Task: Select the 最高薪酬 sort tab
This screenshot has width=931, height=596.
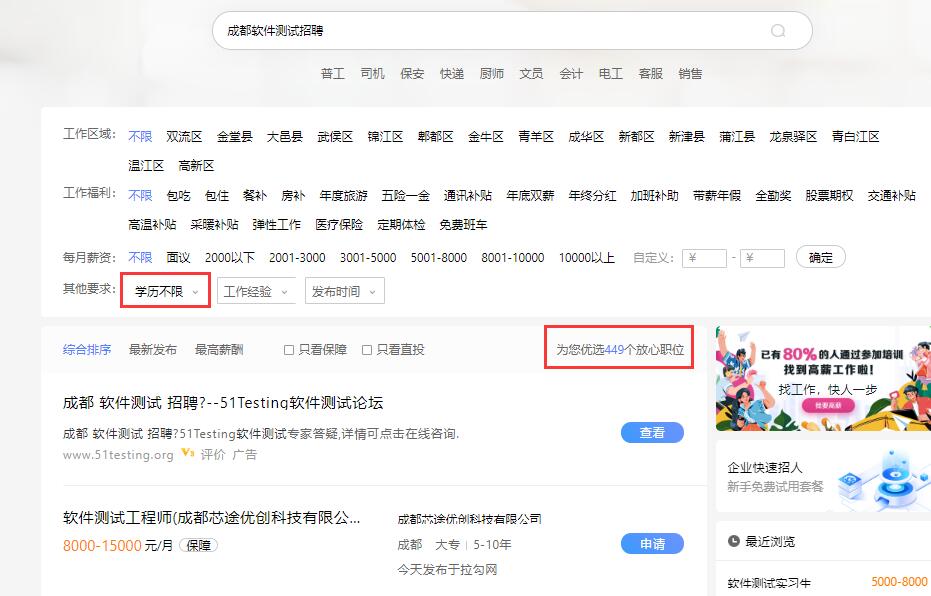Action: pos(218,350)
